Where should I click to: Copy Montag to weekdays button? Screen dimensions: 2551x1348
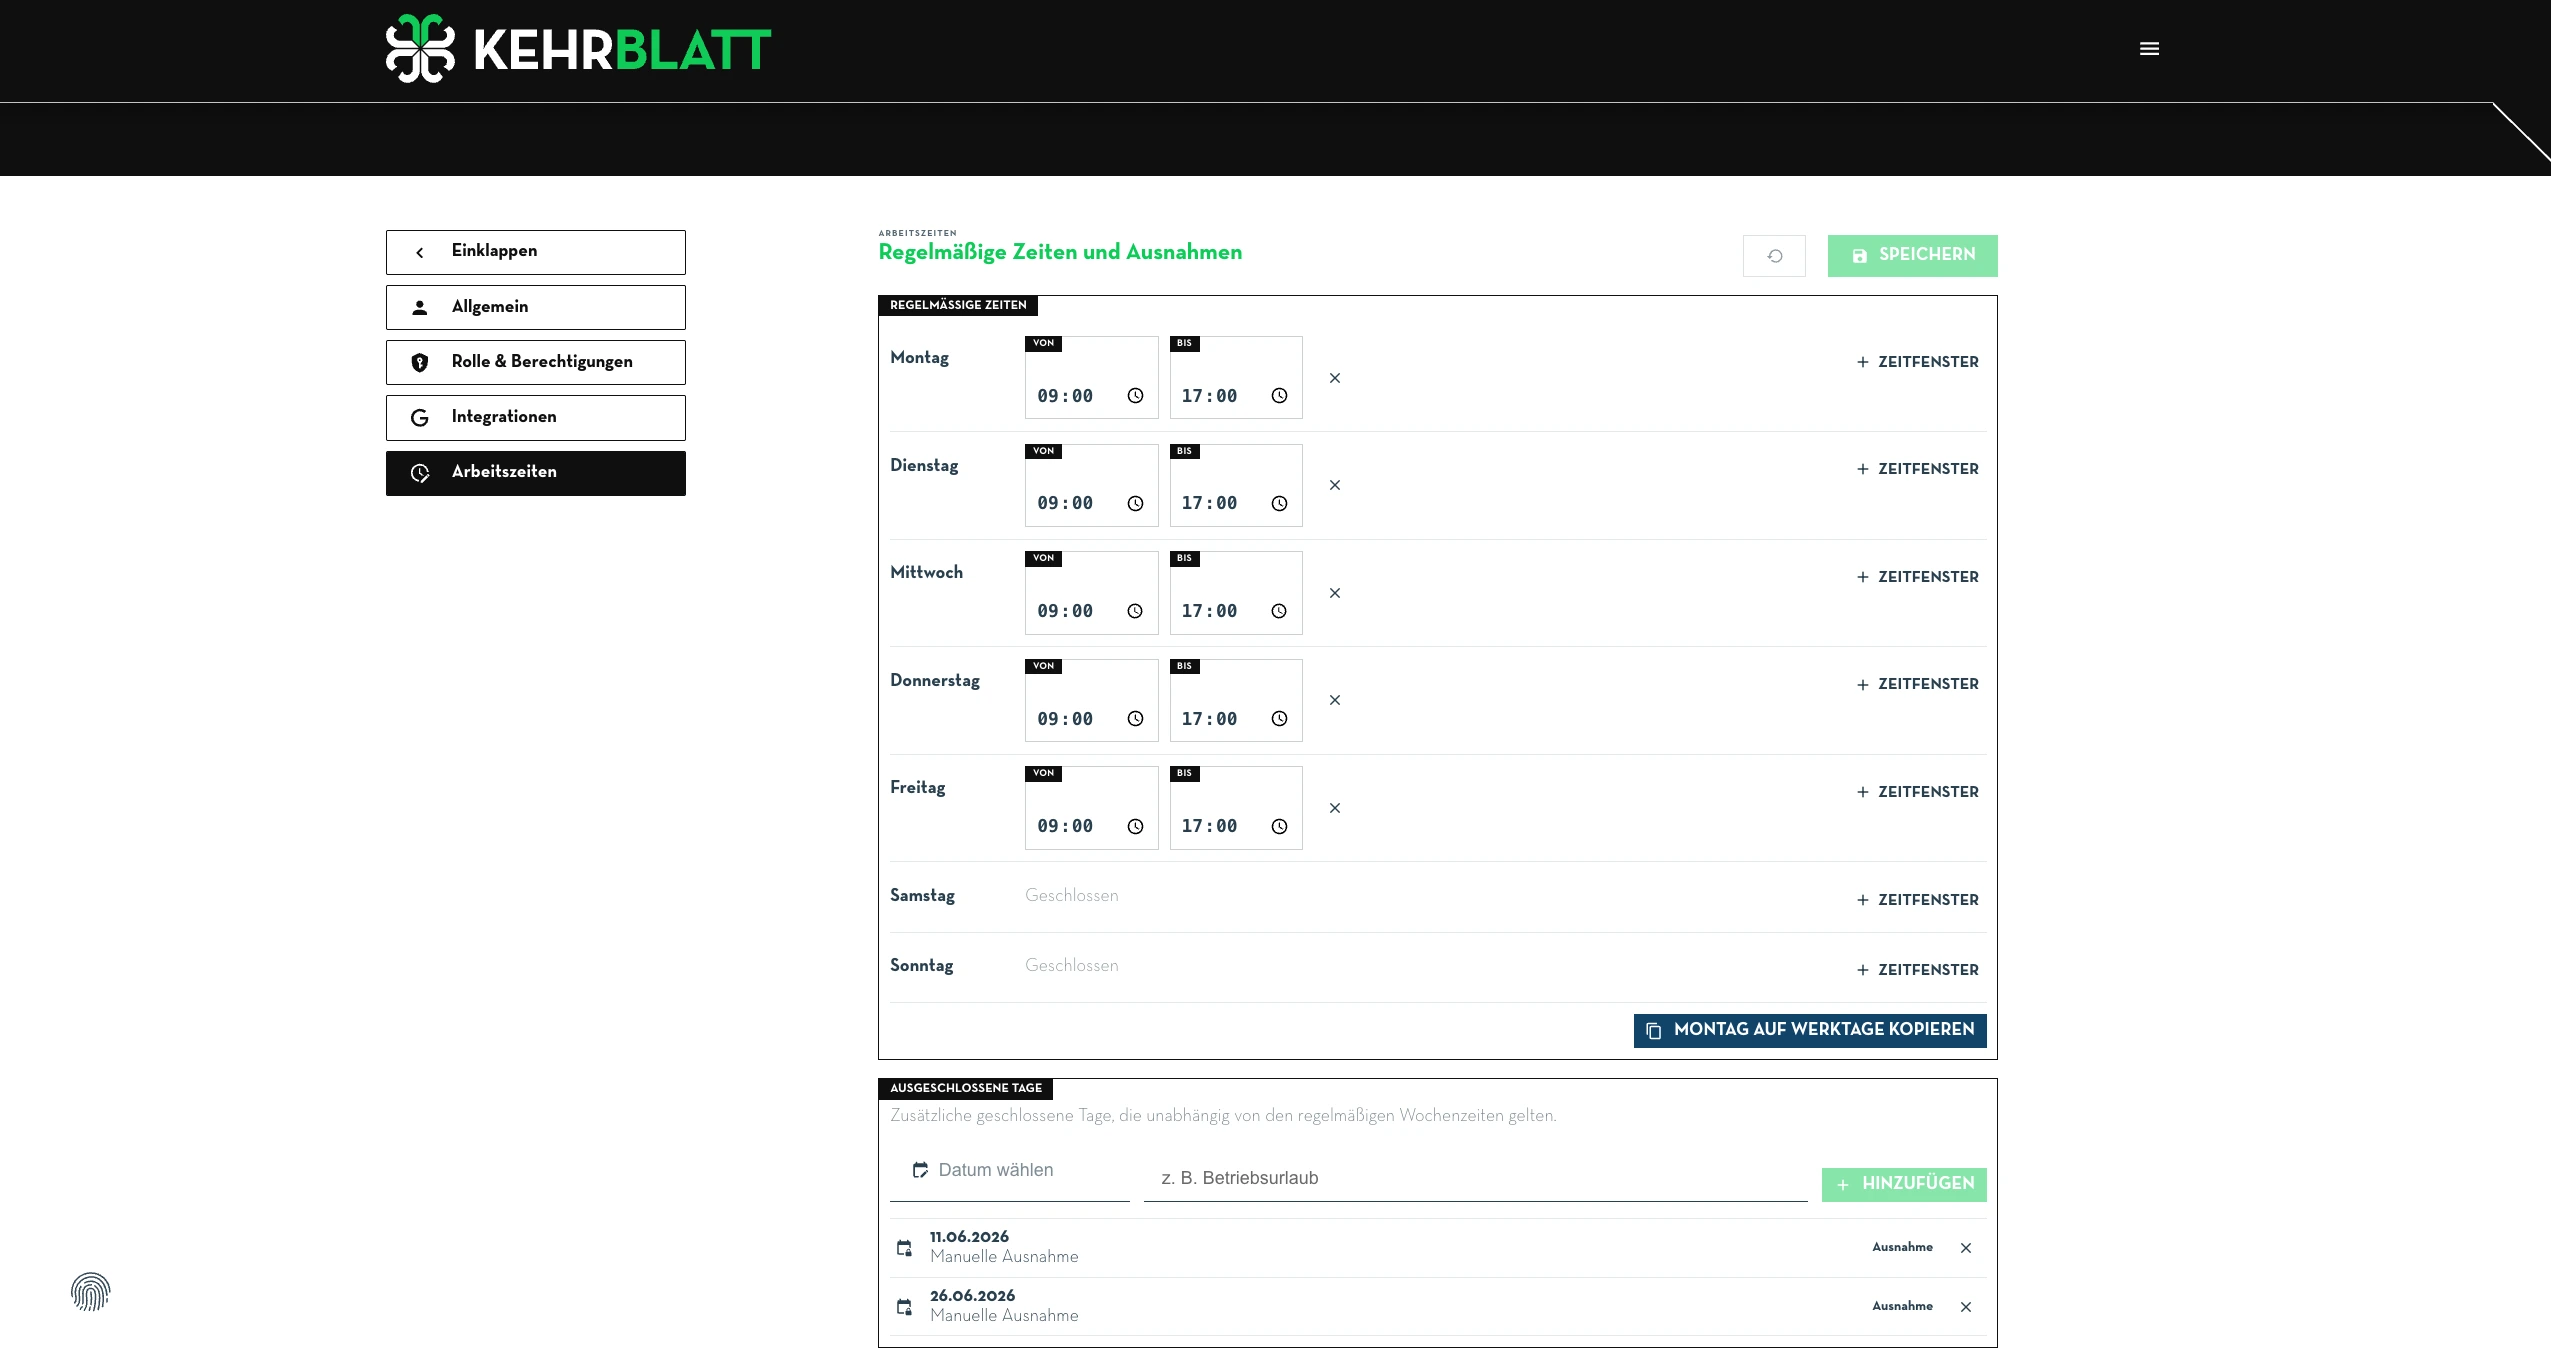point(1810,1030)
